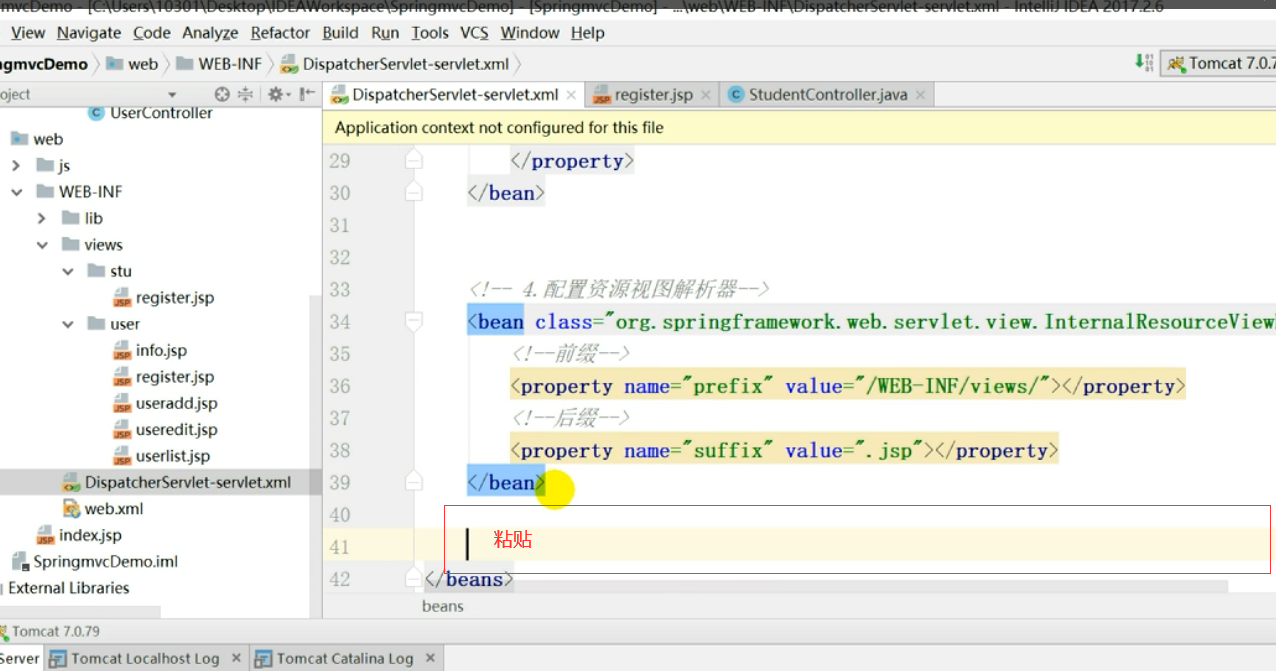Viewport: 1276px width, 671px height.
Task: Collapse the views folder arrow
Action: [42, 245]
